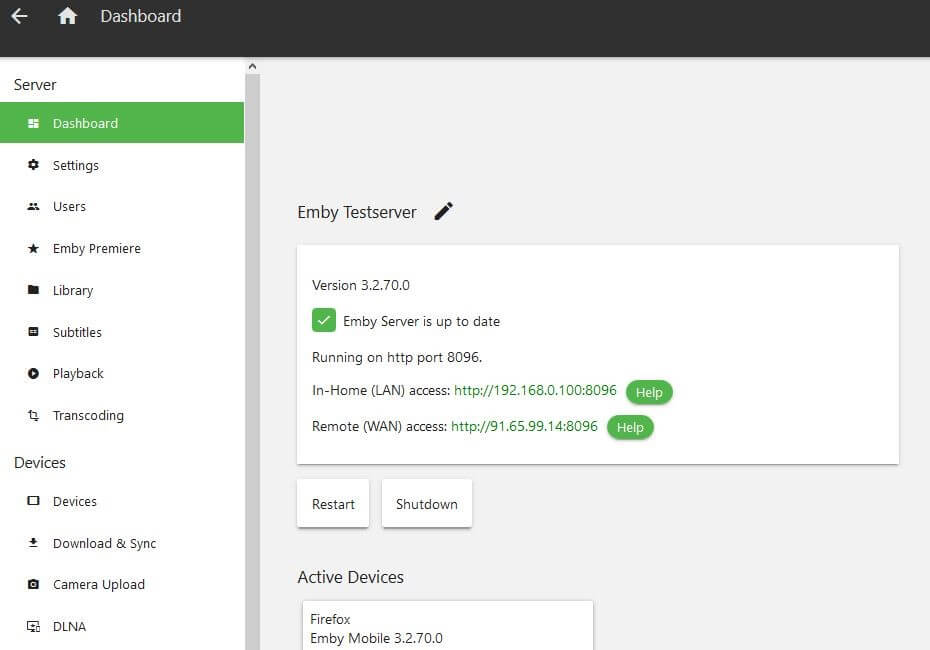Screen dimensions: 930x650
Task: Click the Dashboard title in header
Action: point(141,16)
